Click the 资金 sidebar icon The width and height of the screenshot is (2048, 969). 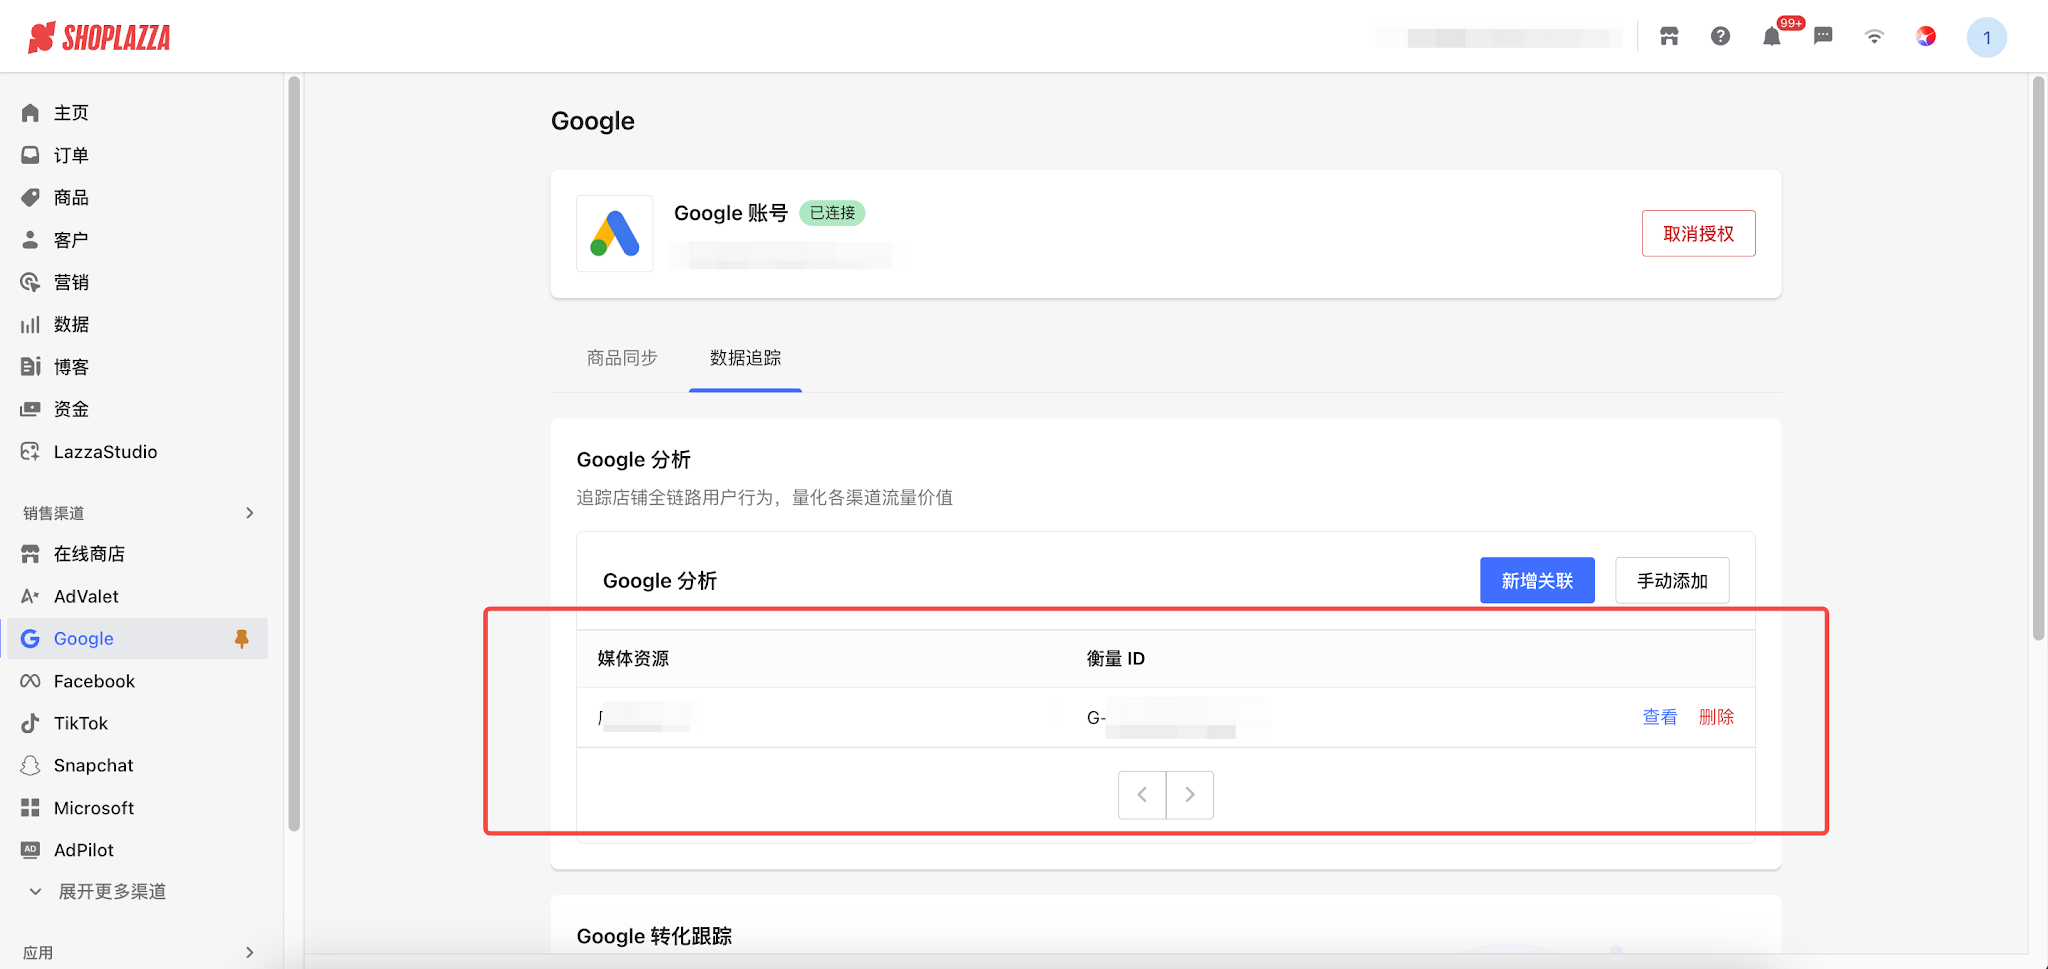pyautogui.click(x=30, y=409)
